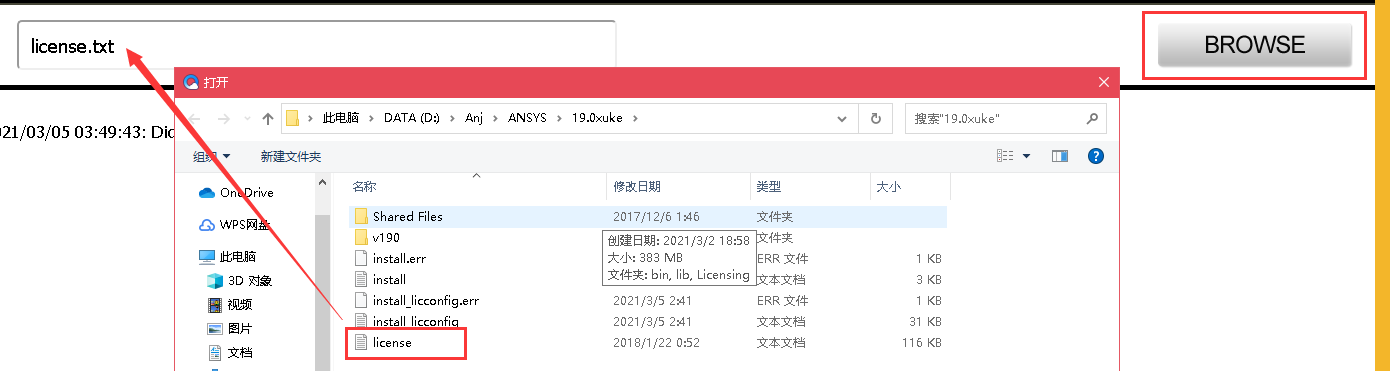Screen dimensions: 1390x371
Task: Select WPS网盘 in the navigation pane
Action: (235, 224)
